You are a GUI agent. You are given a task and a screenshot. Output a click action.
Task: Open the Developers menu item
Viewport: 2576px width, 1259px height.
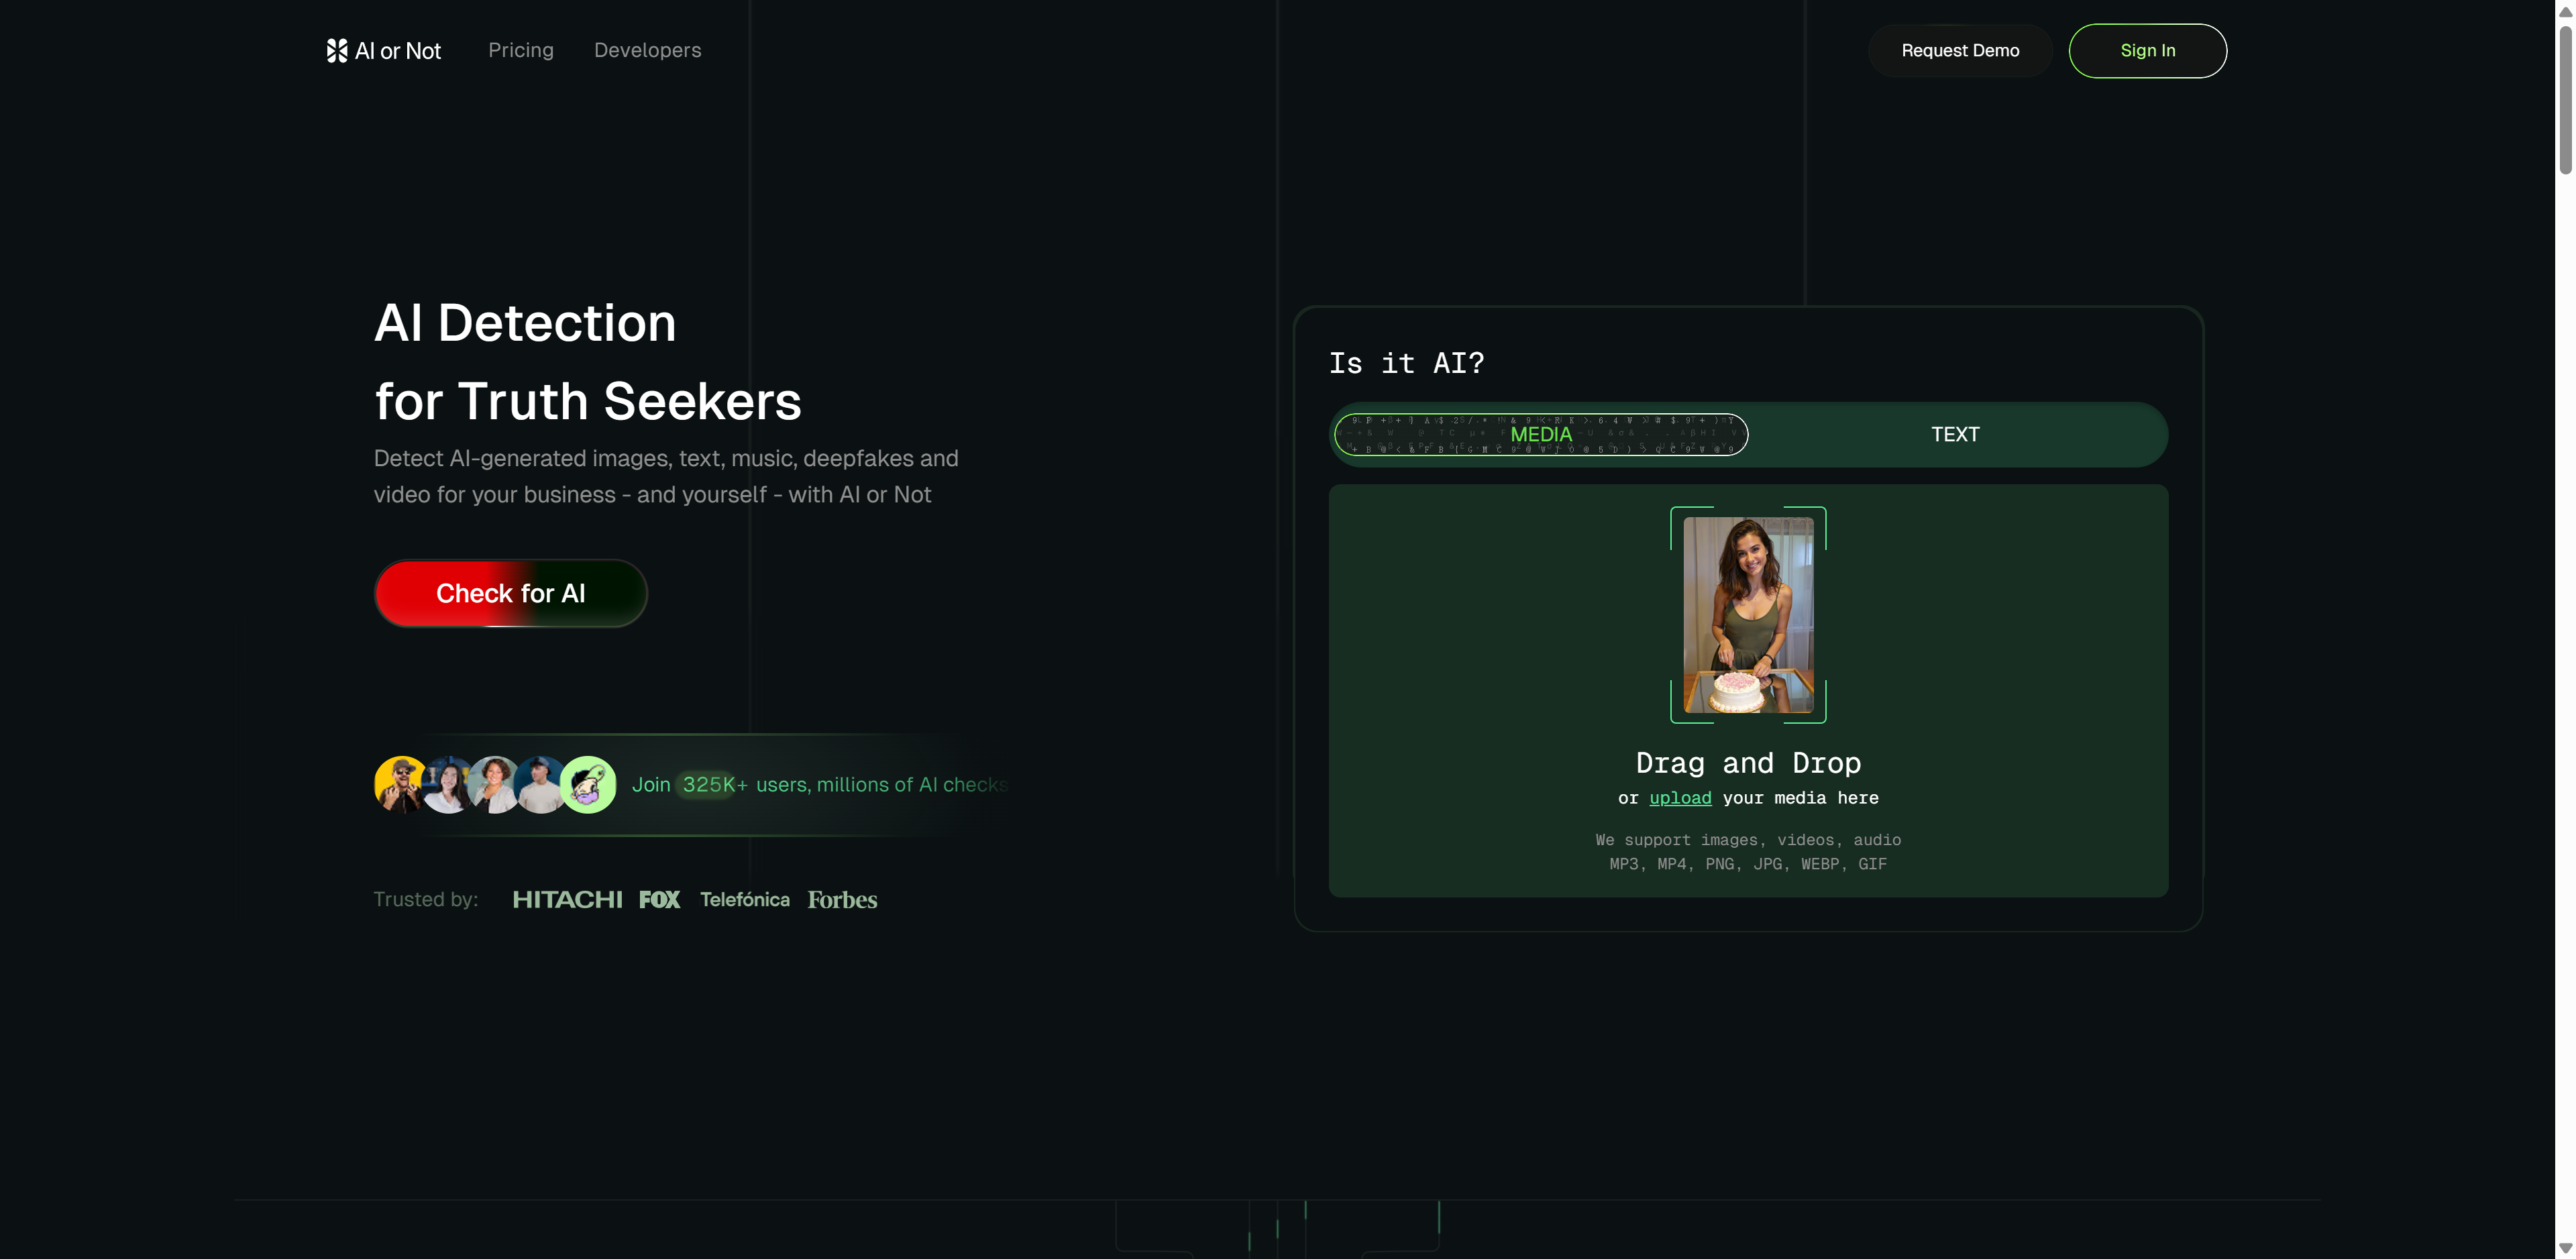(647, 50)
